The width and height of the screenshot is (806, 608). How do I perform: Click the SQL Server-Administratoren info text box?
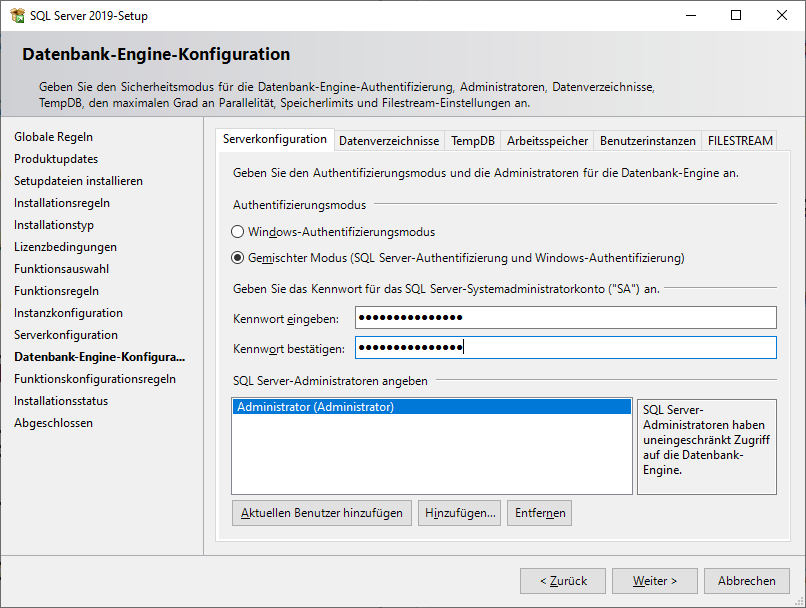[x=707, y=447]
